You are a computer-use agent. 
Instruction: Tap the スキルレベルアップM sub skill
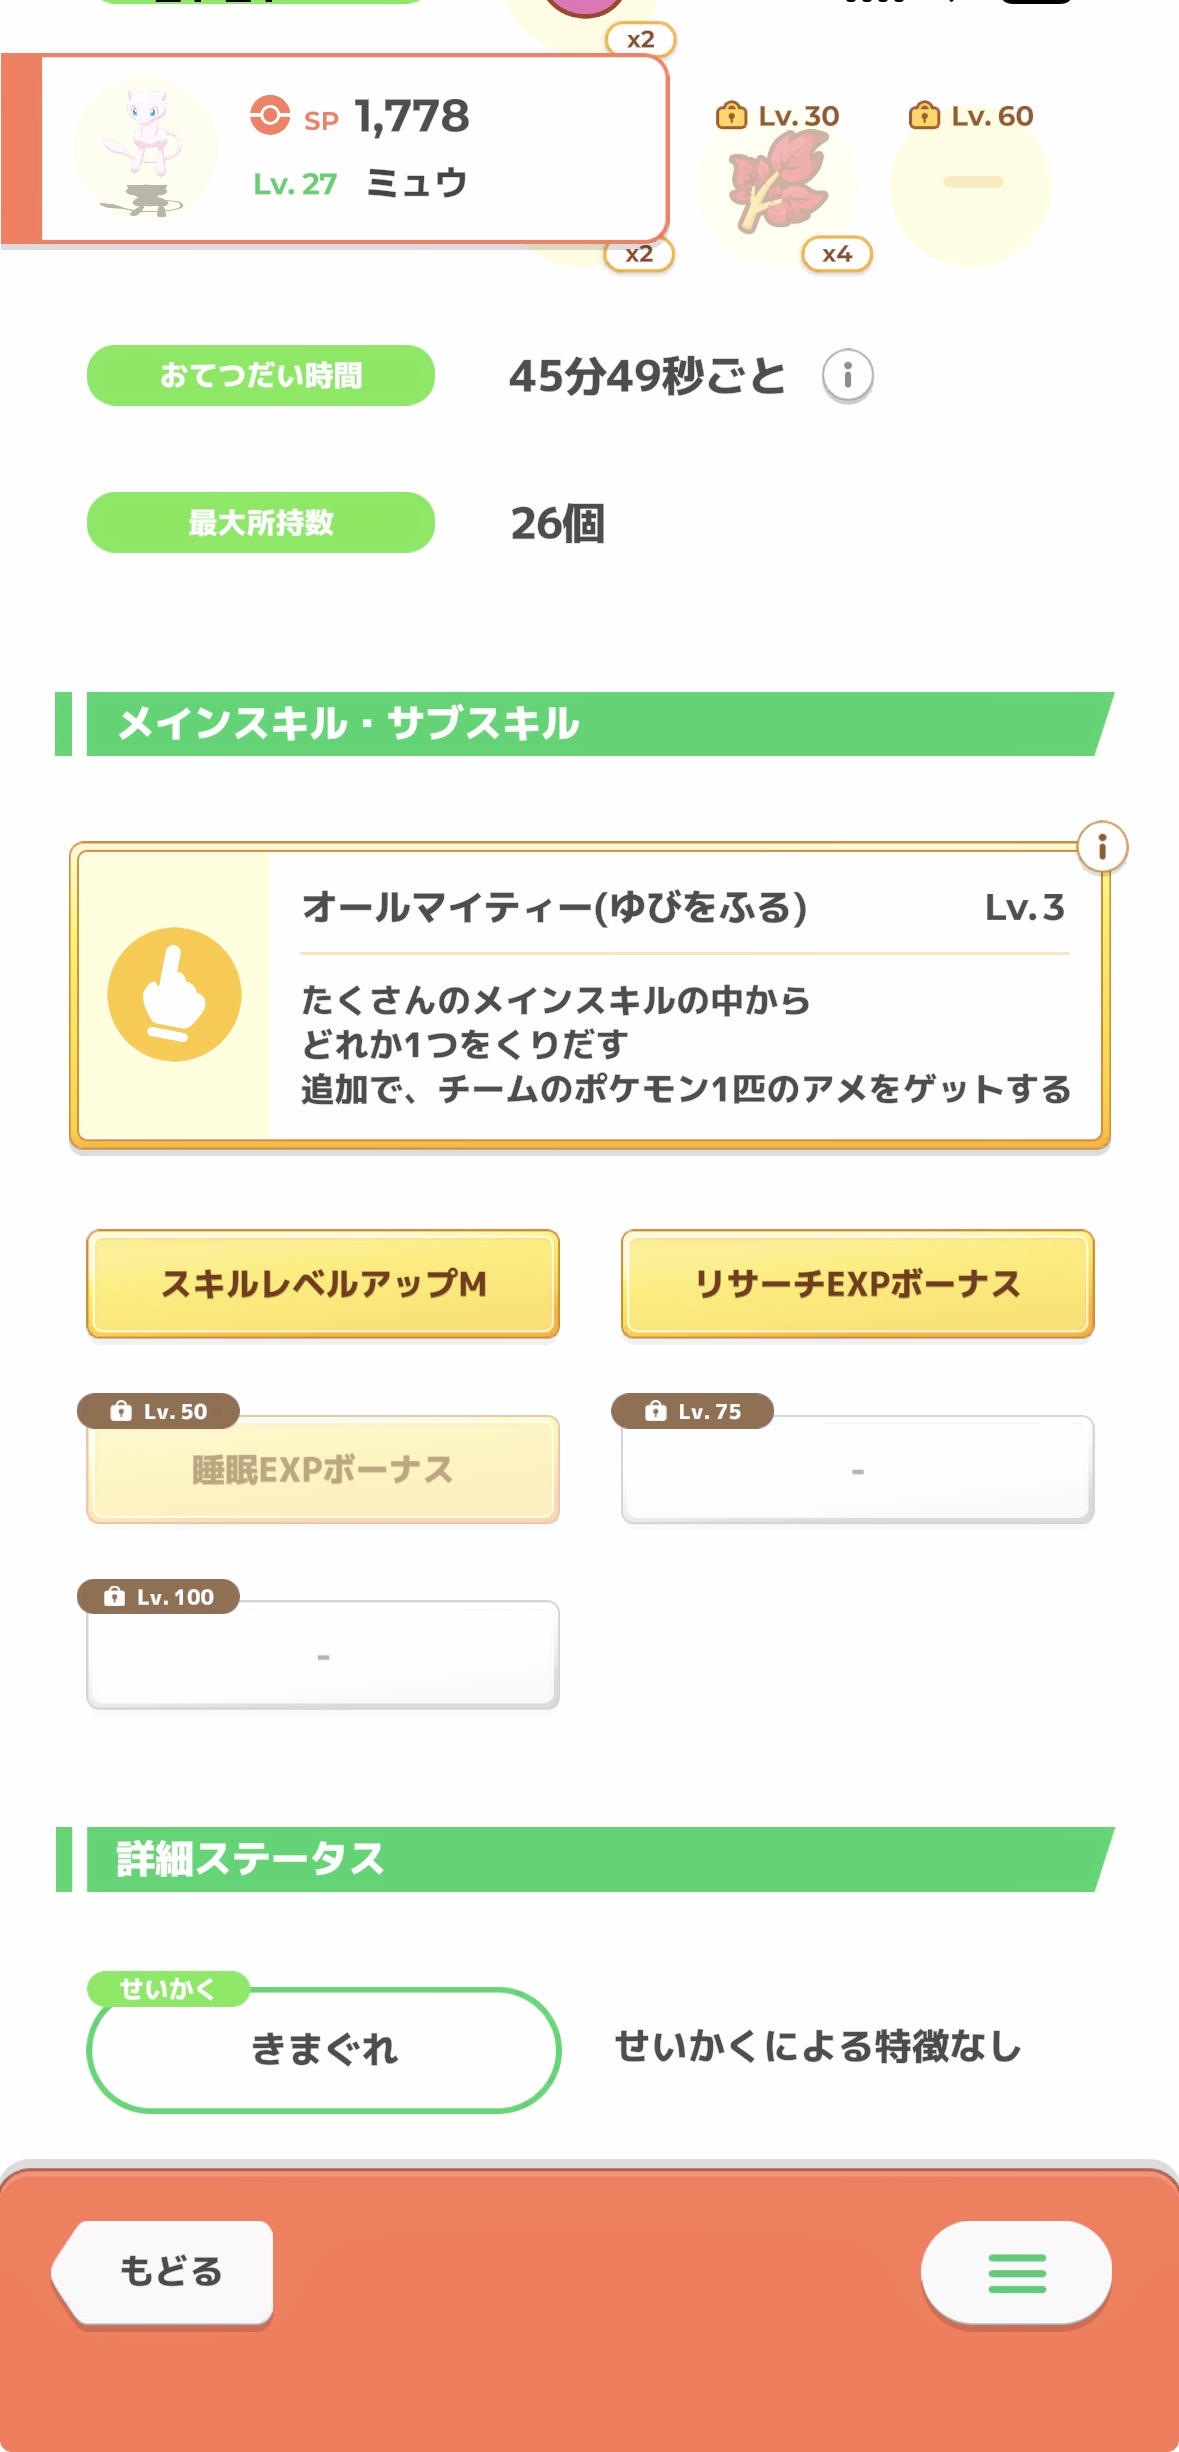(x=323, y=1284)
